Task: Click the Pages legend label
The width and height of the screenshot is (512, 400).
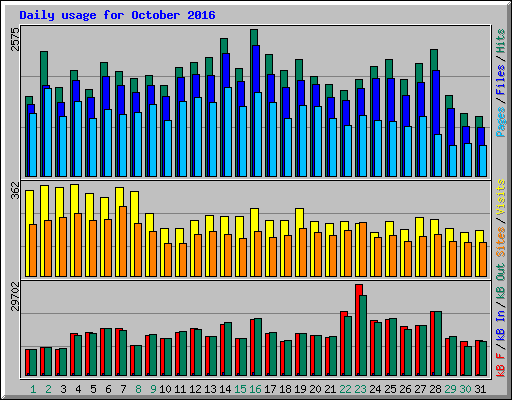Action: (x=501, y=122)
